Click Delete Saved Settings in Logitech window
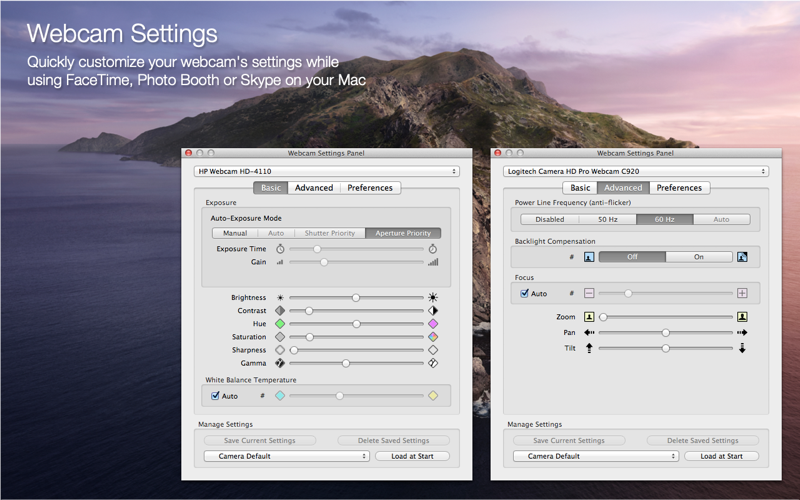Screen dimensions: 800x500 (x=703, y=440)
